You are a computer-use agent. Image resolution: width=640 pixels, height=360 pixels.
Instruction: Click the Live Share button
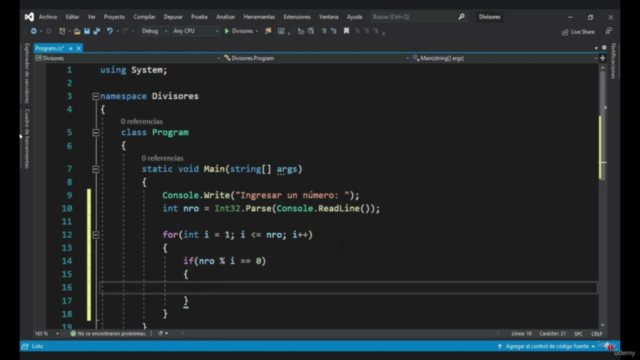click(578, 32)
